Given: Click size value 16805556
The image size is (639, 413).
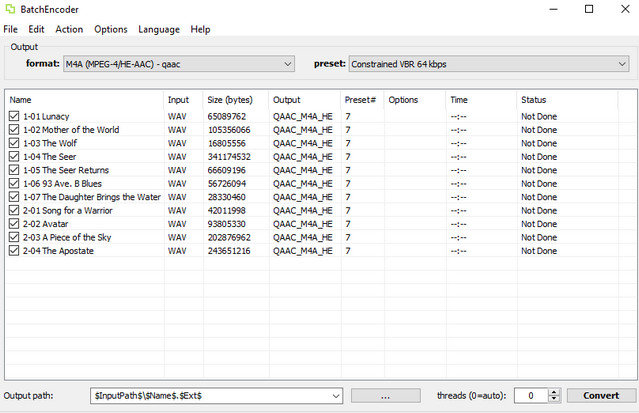Looking at the screenshot, I should [x=227, y=144].
